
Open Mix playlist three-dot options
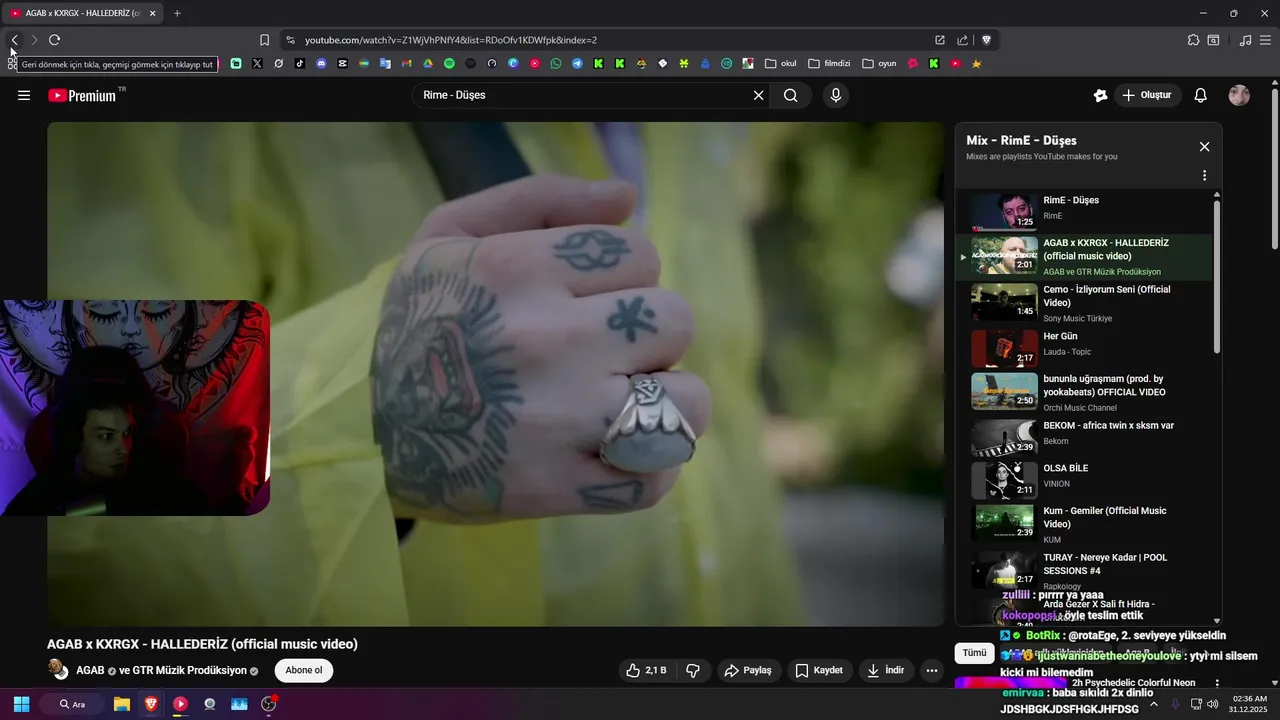click(1204, 175)
